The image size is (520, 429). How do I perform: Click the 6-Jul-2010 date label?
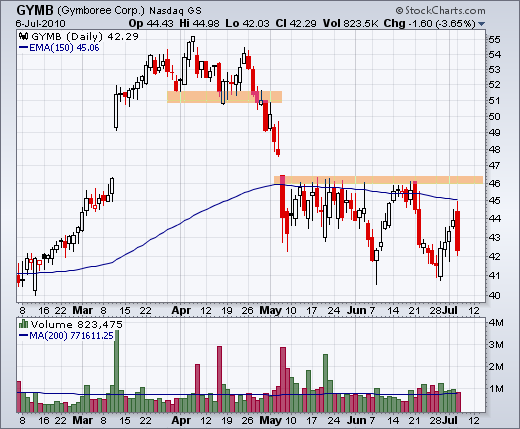click(x=41, y=24)
